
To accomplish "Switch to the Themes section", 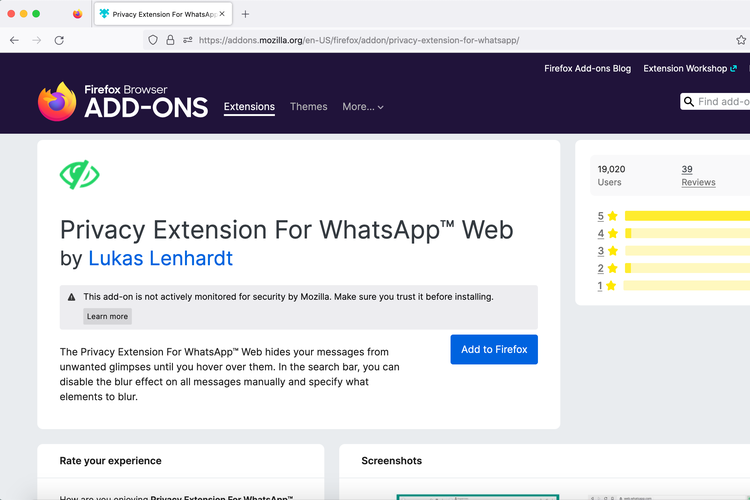I will [308, 107].
